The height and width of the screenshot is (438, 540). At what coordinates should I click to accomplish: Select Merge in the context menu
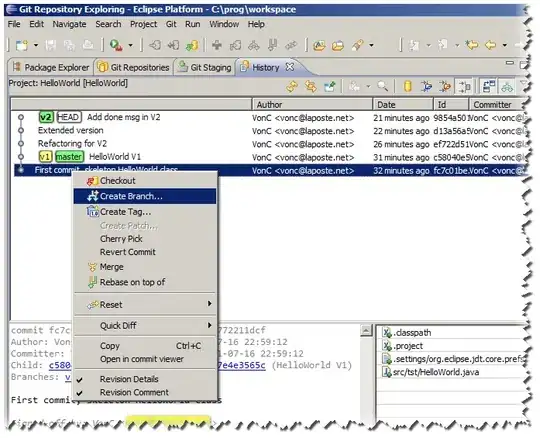click(145, 267)
